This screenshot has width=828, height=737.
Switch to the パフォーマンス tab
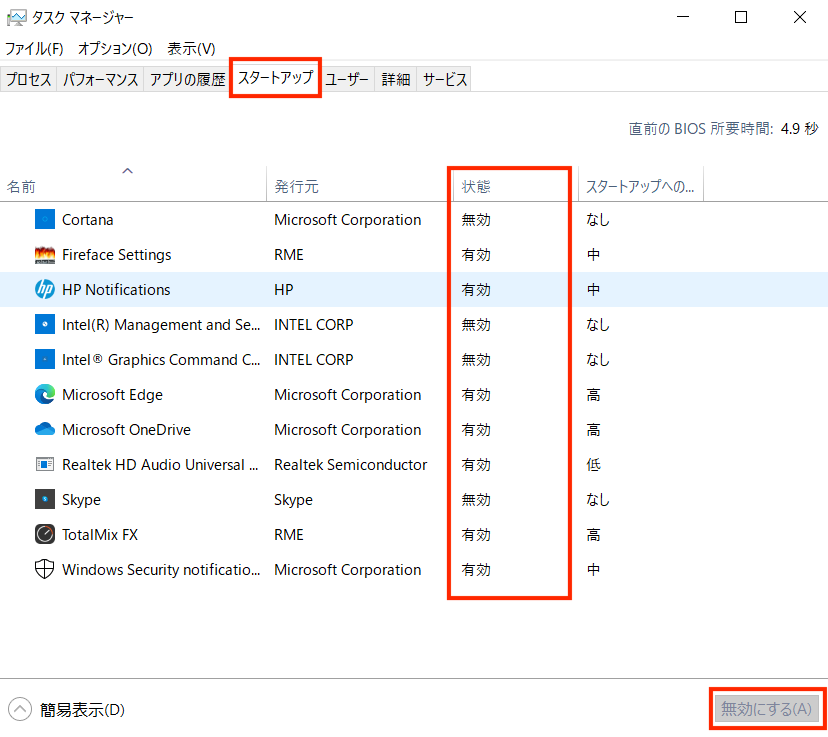[100, 80]
